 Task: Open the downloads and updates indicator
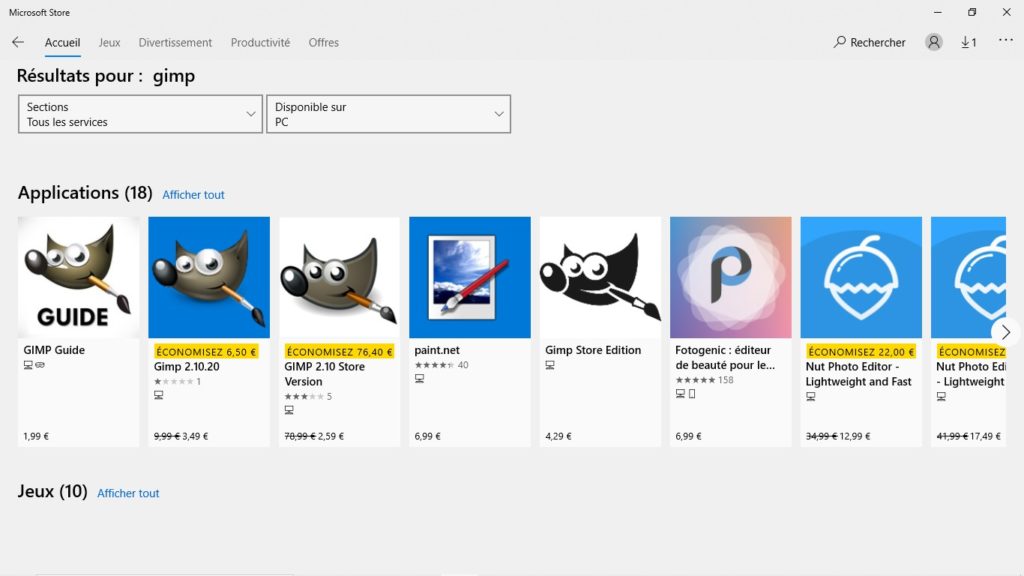pyautogui.click(x=968, y=42)
